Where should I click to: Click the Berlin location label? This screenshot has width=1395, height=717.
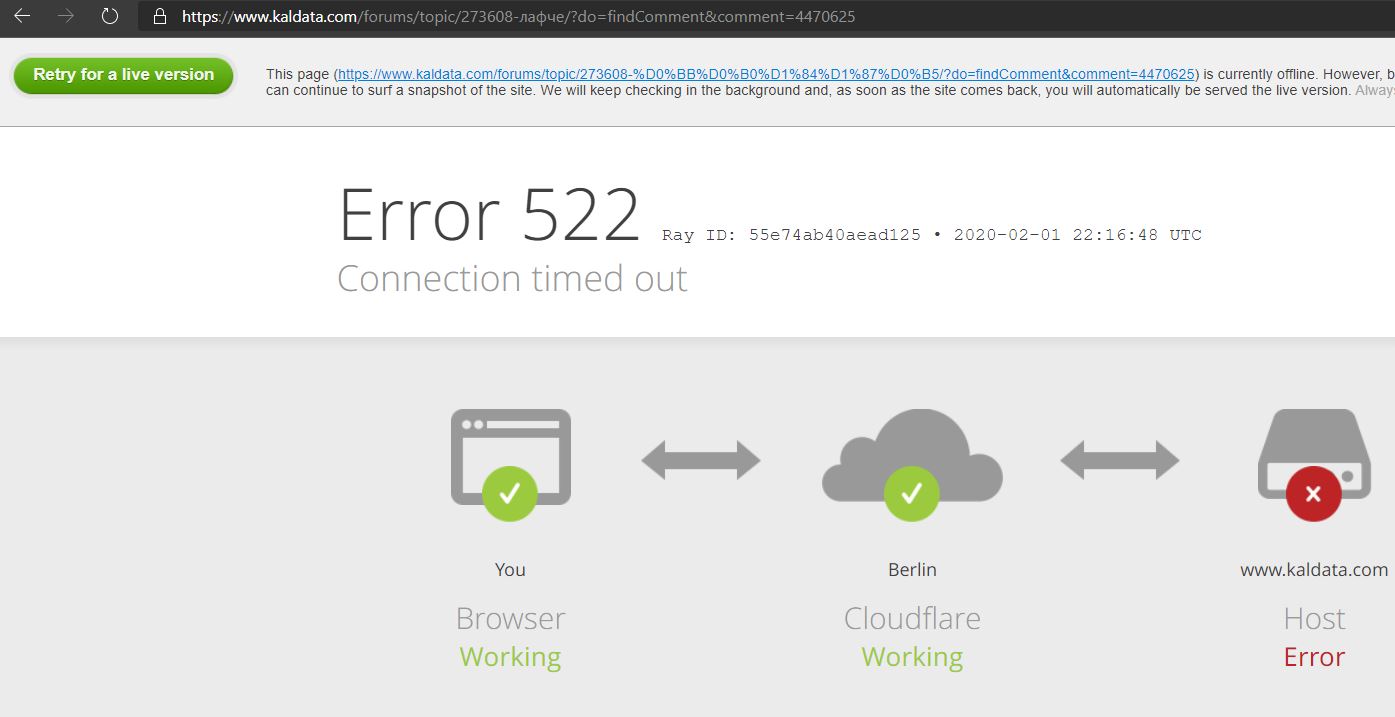912,570
